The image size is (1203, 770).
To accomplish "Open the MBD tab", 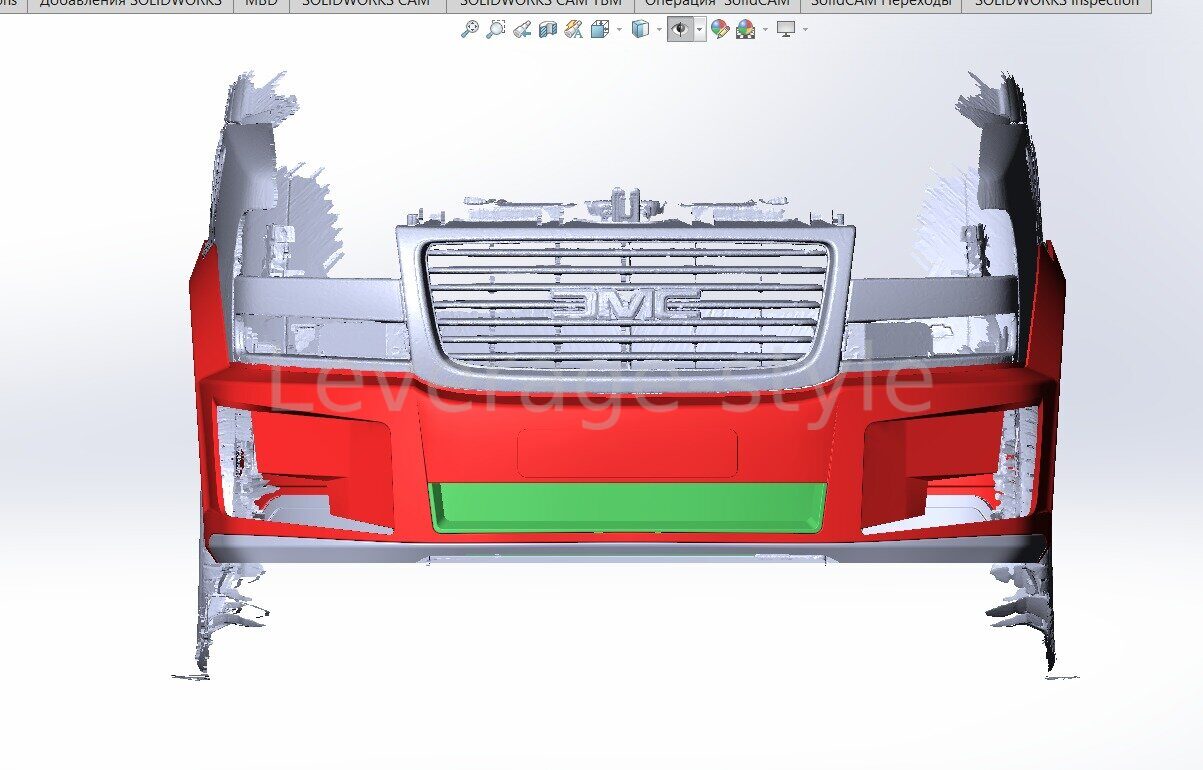I will click(x=261, y=4).
